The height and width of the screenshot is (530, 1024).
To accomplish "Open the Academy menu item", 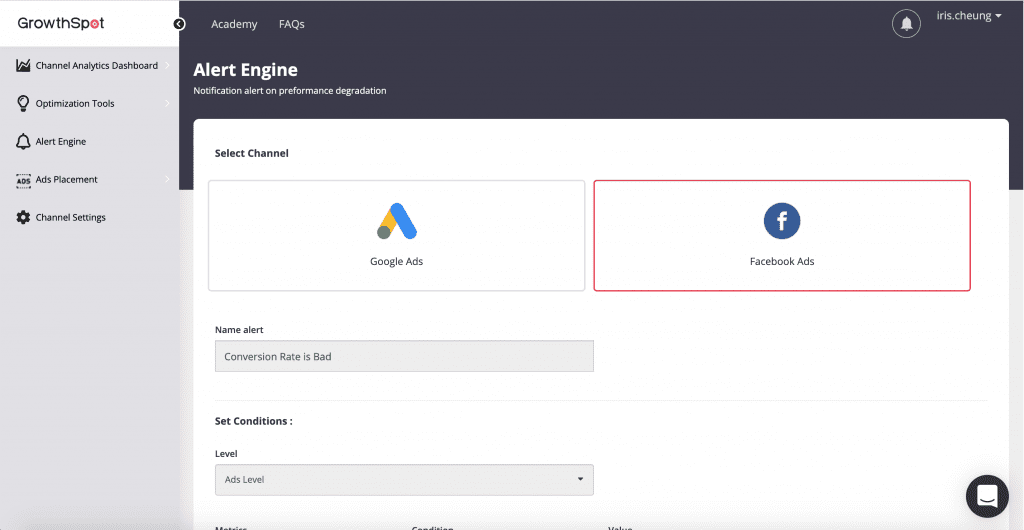I will (x=234, y=24).
